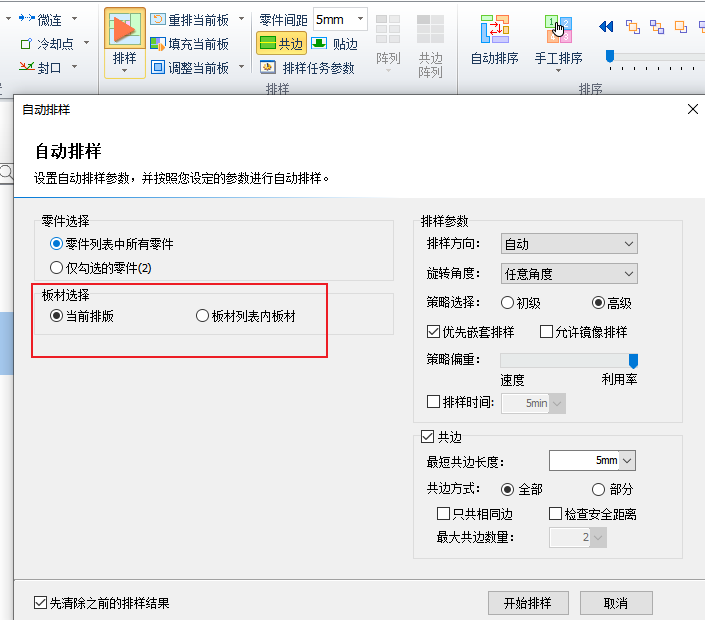
Task: Click the 微连 micro-joint icon
Action: (27, 18)
